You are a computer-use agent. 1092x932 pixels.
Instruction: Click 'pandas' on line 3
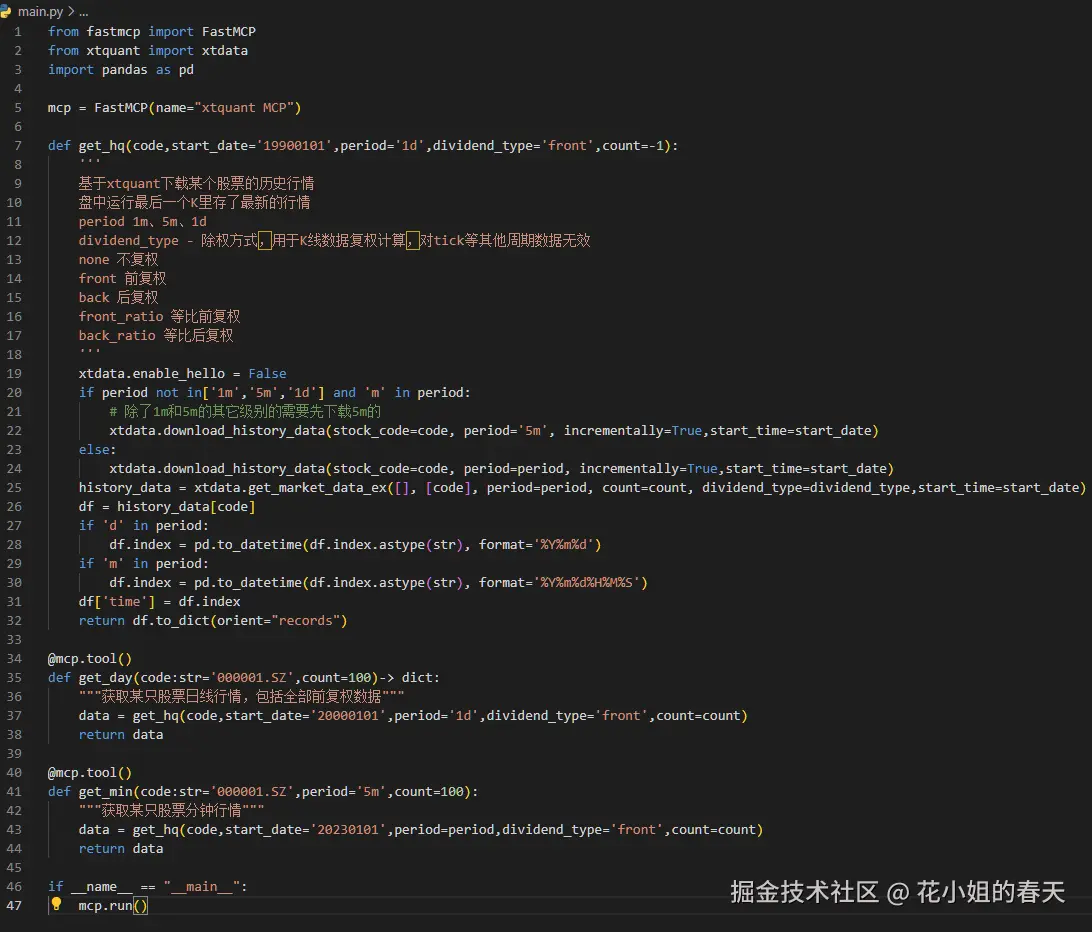coord(125,70)
